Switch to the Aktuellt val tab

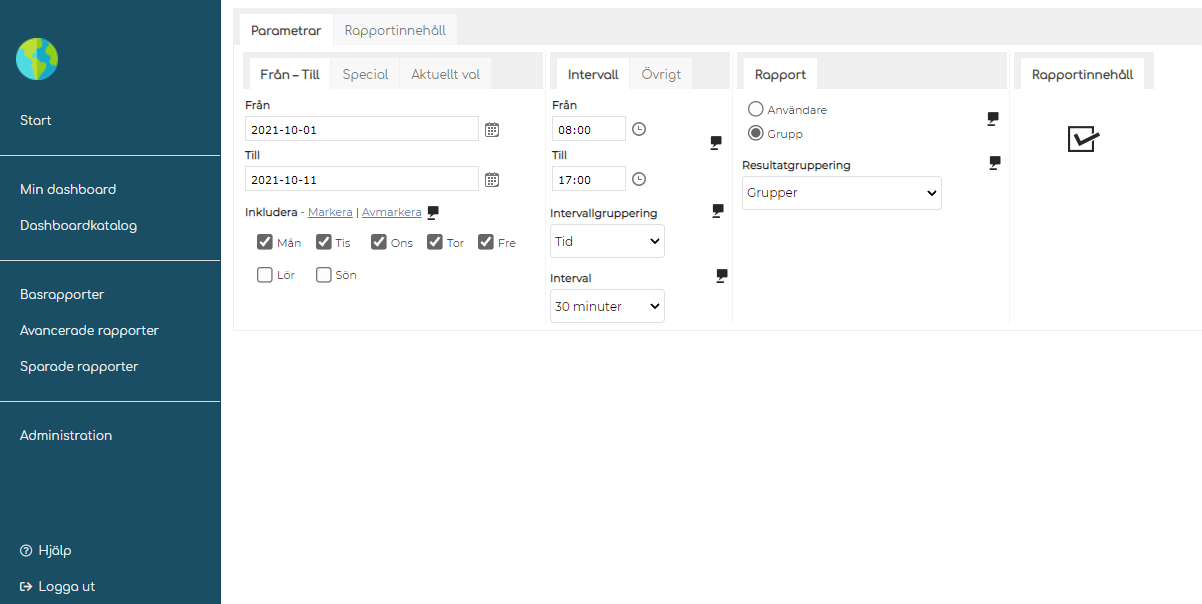click(446, 74)
